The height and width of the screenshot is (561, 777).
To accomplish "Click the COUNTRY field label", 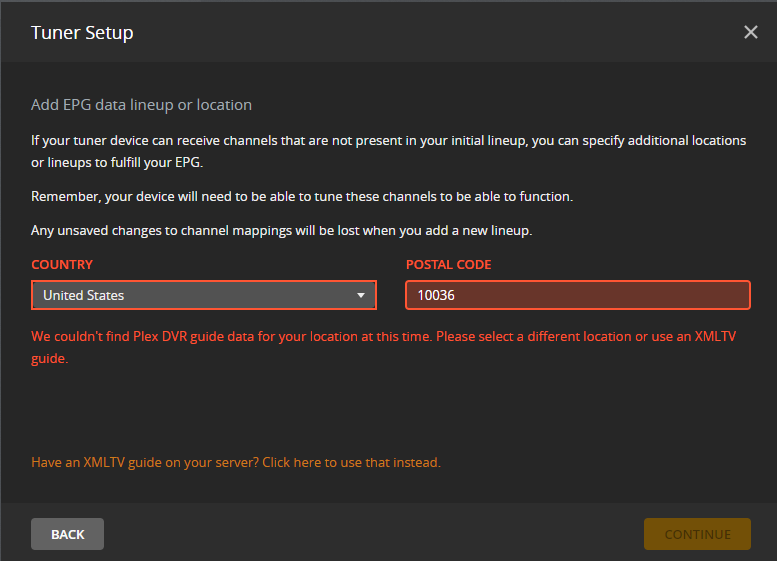I will pyautogui.click(x=62, y=265).
